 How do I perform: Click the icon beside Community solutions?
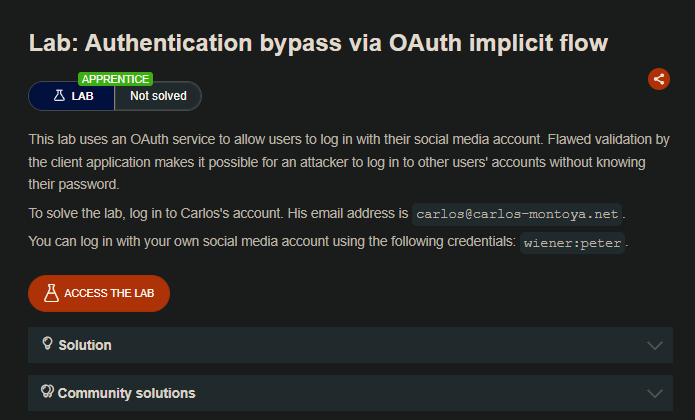click(x=47, y=392)
